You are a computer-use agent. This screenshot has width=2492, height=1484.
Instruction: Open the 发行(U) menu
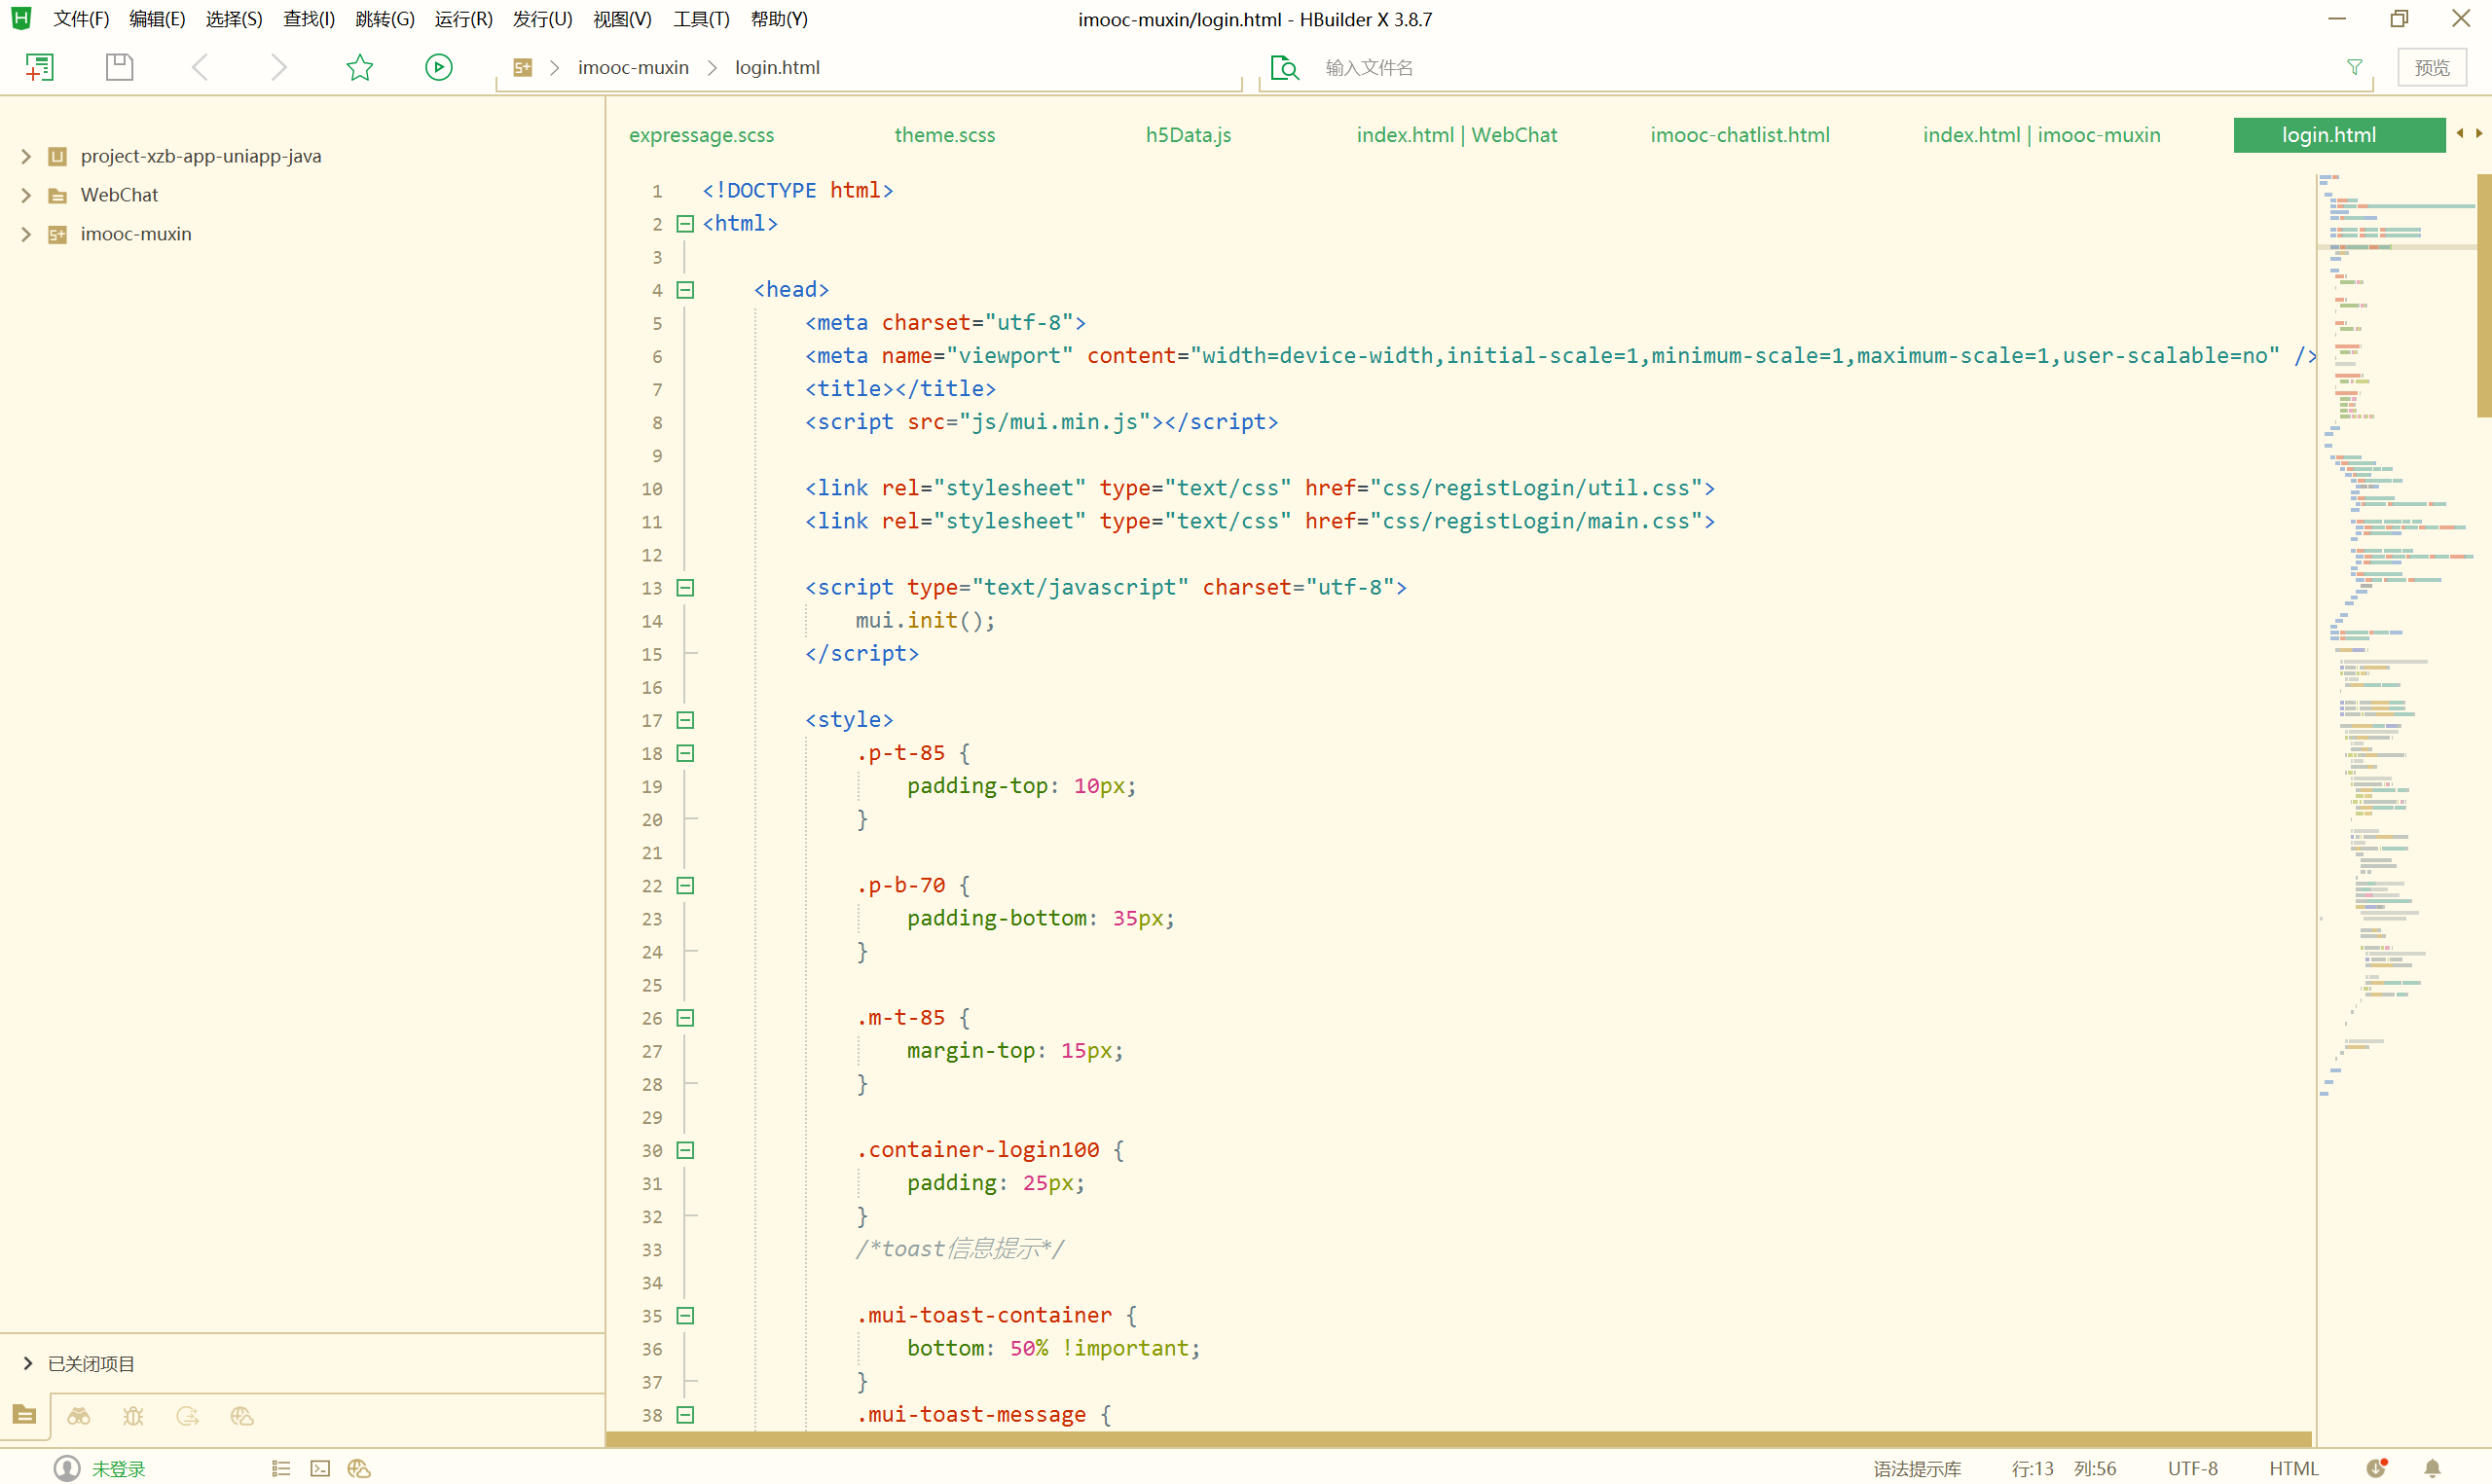(x=542, y=19)
